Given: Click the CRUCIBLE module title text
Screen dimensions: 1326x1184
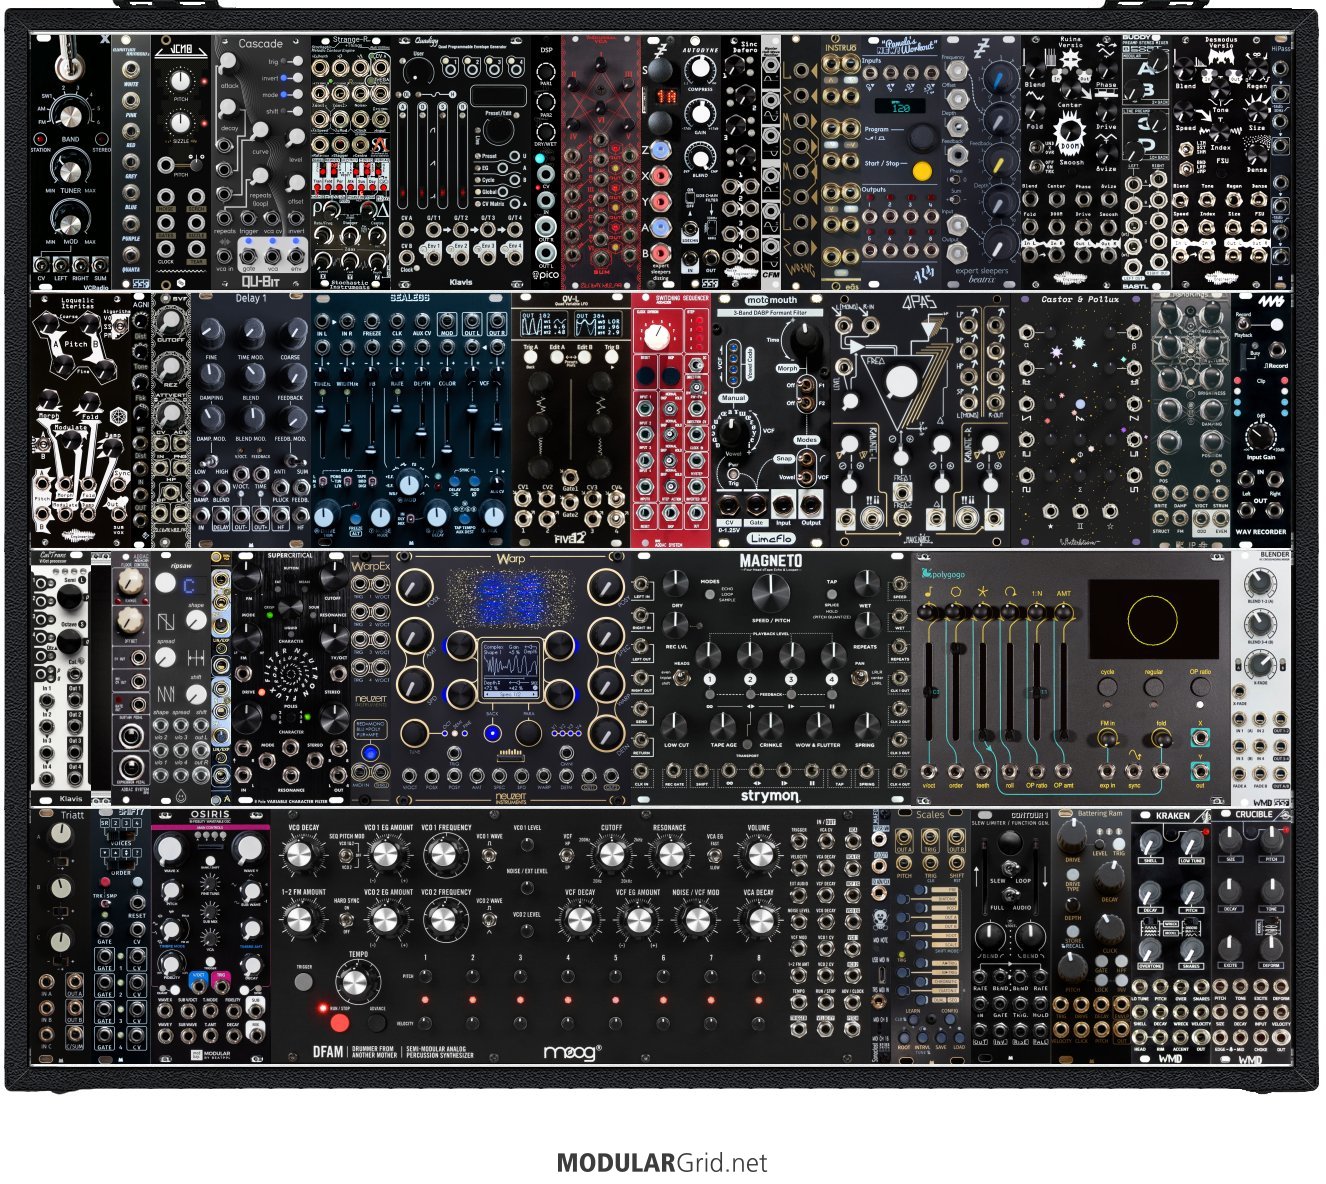Looking at the screenshot, I should tap(1253, 815).
